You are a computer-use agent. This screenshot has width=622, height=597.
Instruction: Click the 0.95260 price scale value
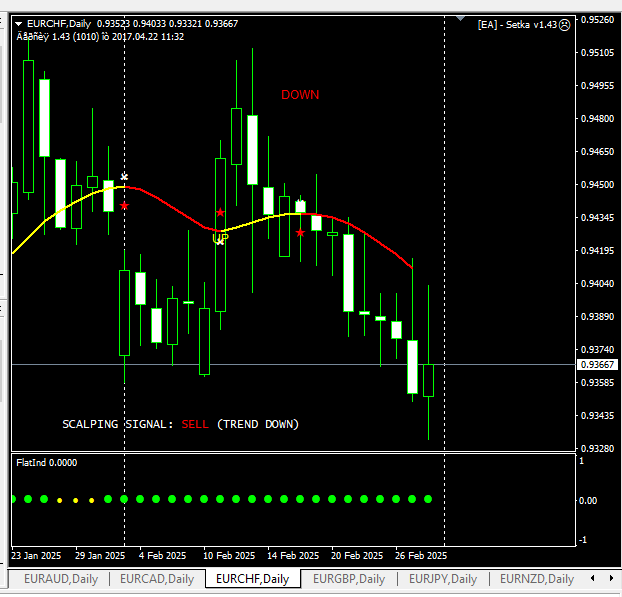tap(597, 19)
